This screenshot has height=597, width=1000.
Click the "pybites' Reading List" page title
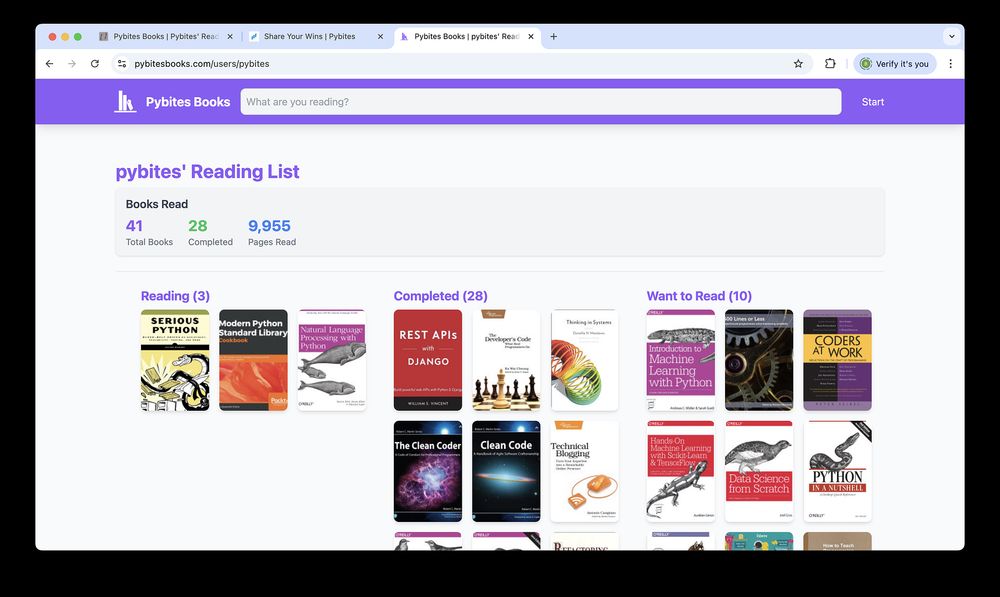click(x=207, y=172)
